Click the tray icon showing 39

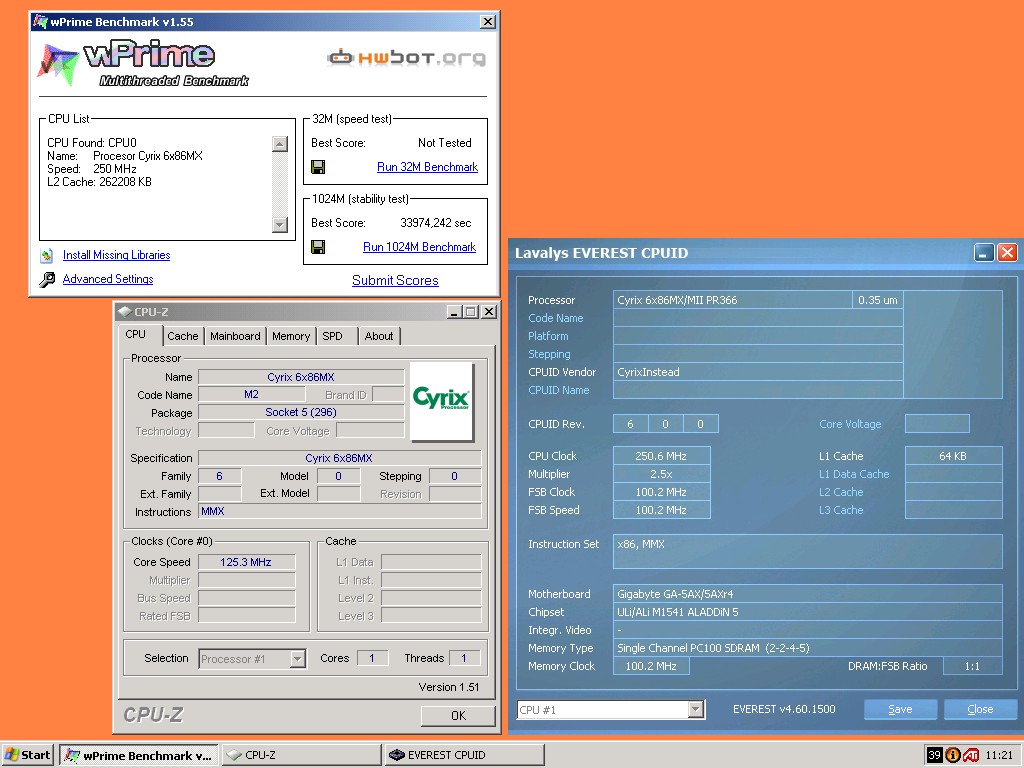(934, 755)
